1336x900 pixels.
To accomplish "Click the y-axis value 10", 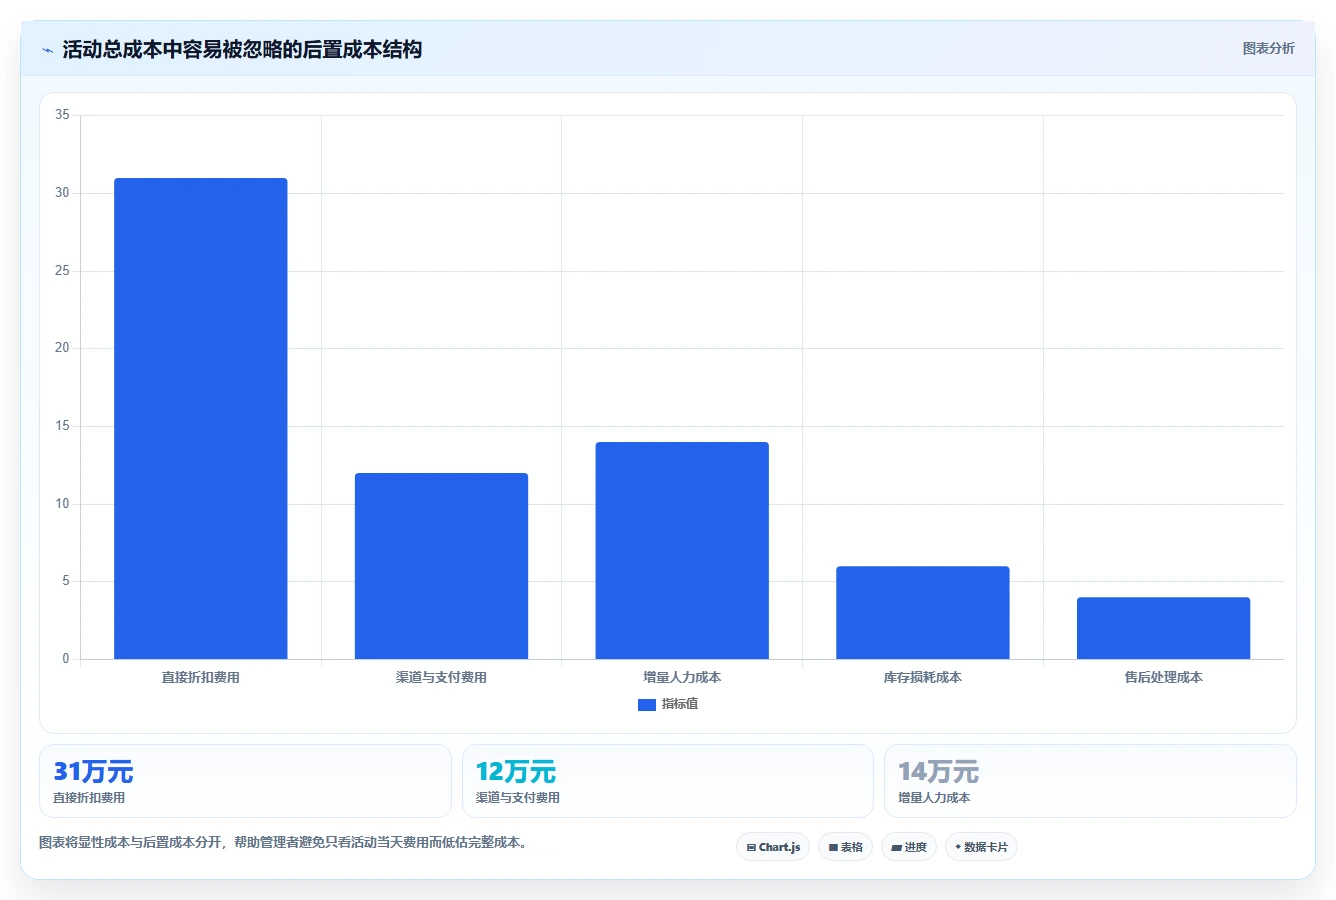I will coord(63,504).
